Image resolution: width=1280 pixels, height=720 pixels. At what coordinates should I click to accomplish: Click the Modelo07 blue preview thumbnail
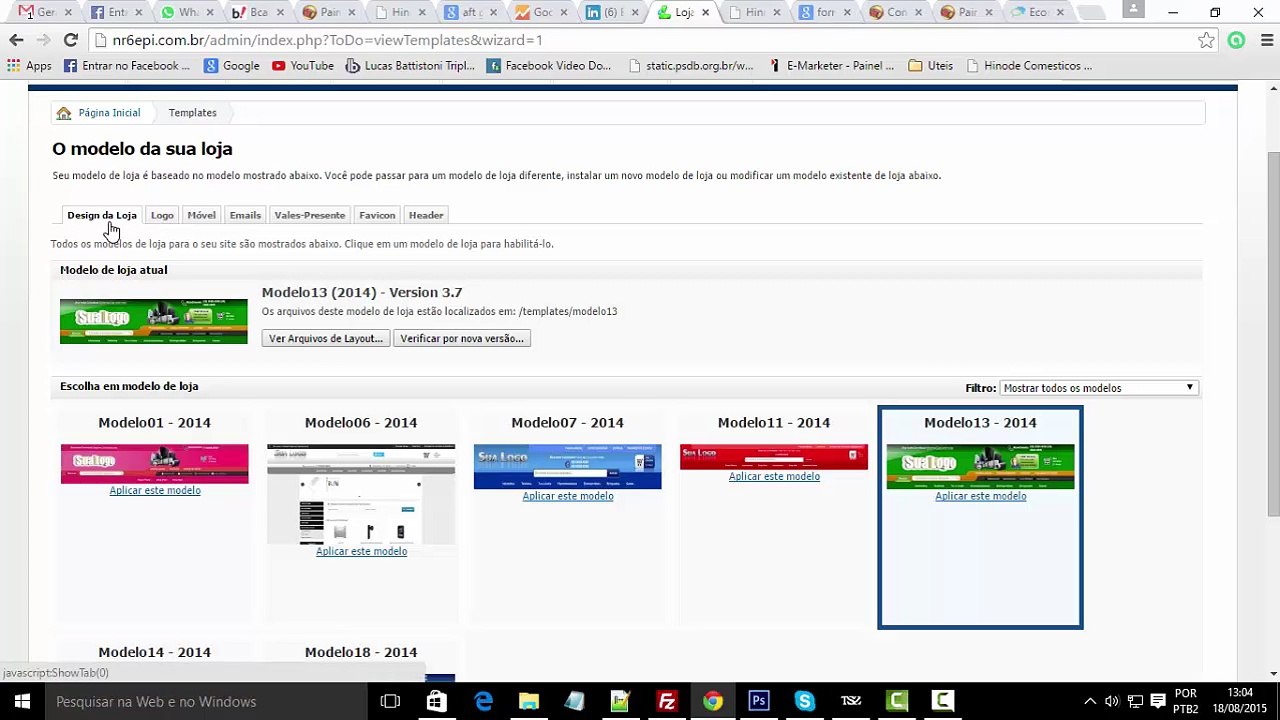[568, 467]
